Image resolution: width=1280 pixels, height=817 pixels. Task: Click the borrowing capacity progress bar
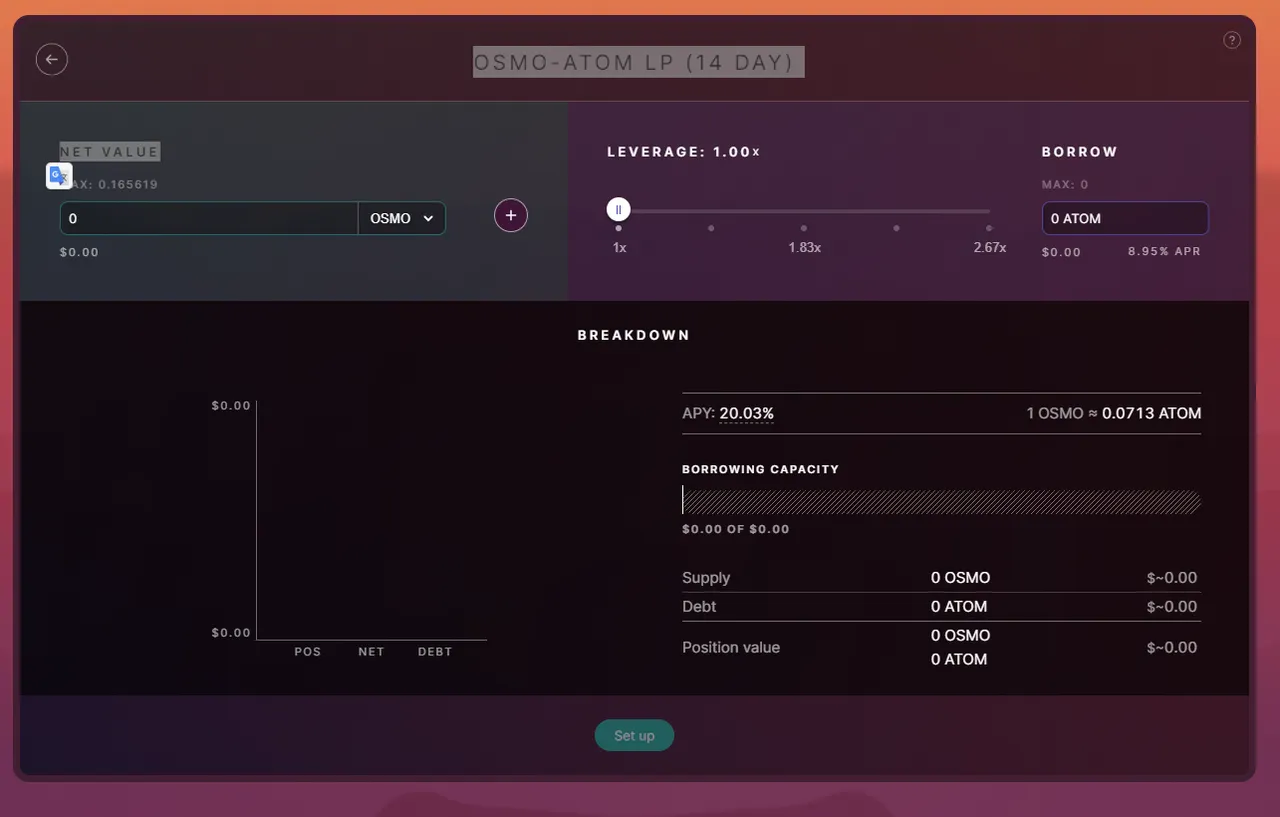point(941,501)
